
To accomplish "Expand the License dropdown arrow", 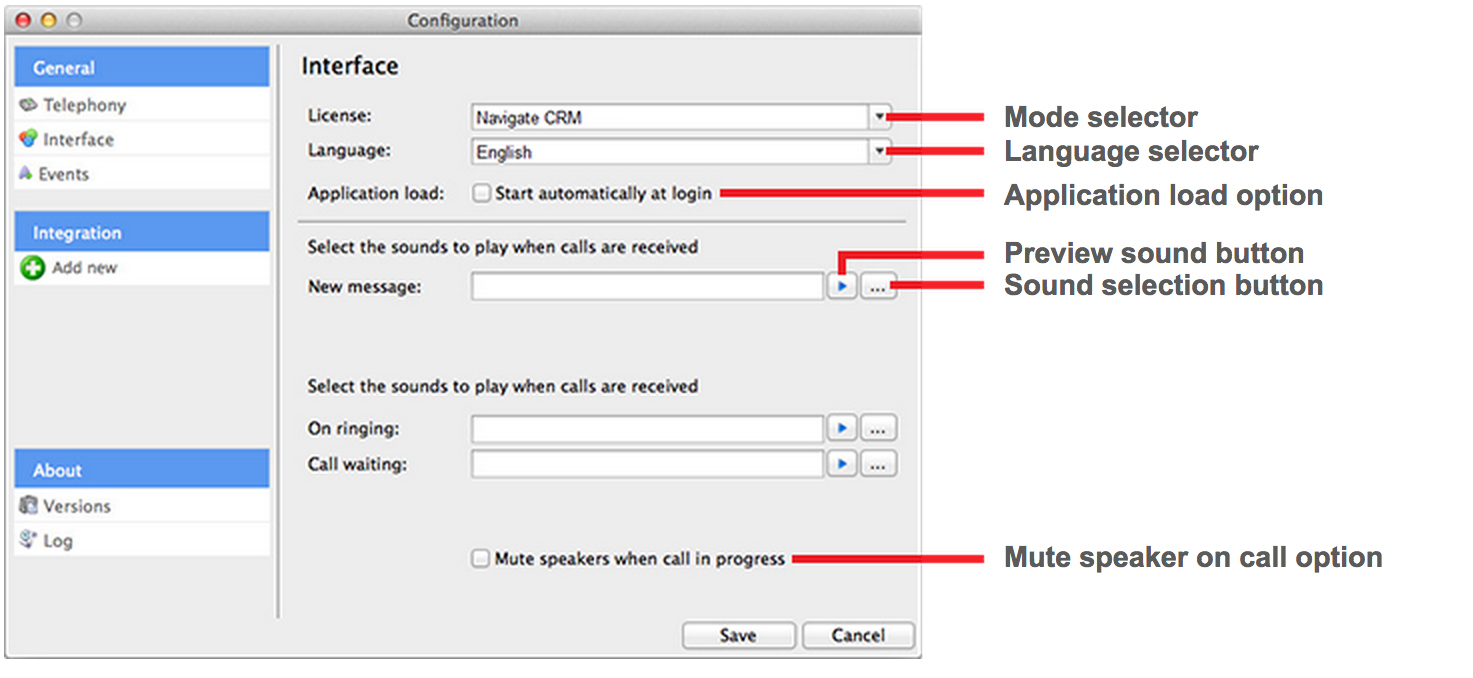I will coord(879,117).
